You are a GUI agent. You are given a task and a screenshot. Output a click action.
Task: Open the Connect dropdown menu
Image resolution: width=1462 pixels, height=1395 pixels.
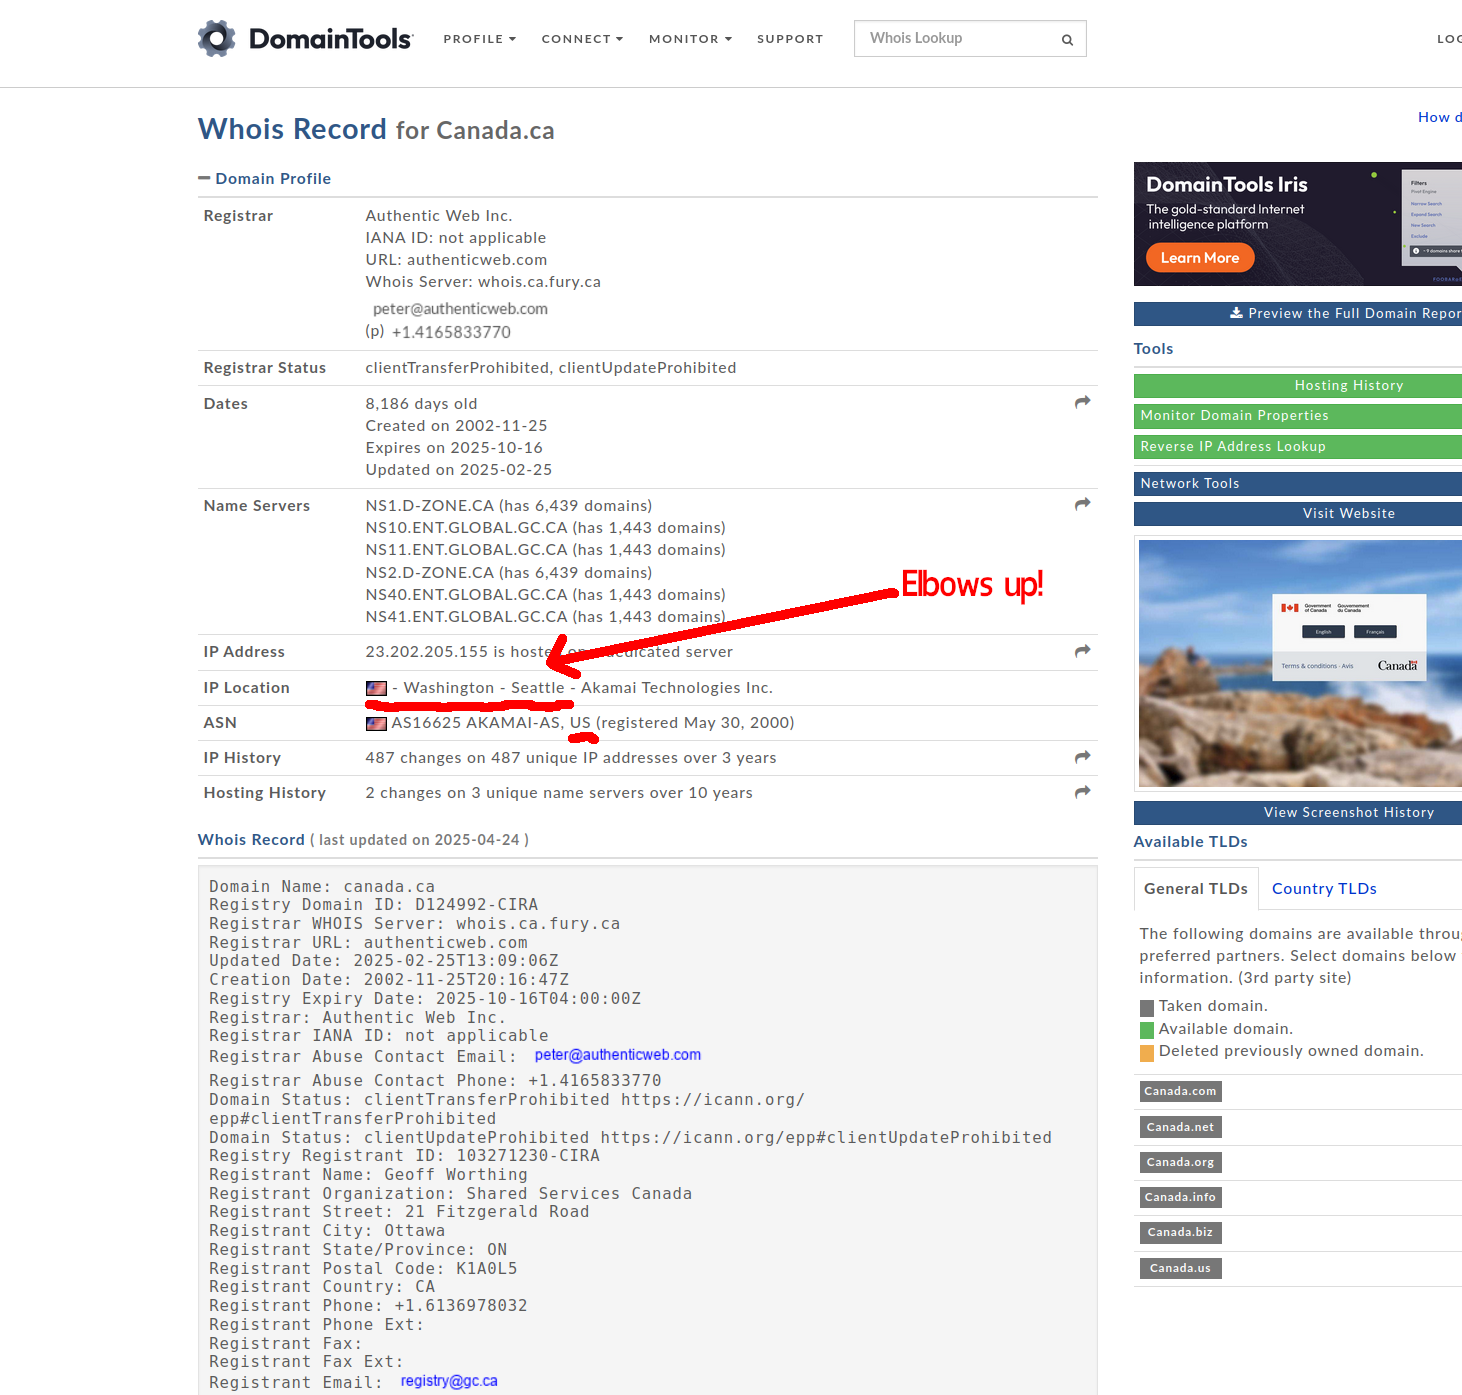(582, 39)
